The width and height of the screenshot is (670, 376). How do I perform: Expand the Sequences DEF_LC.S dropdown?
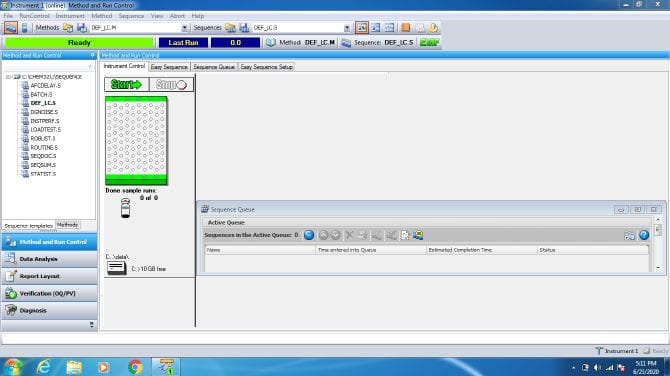tap(347, 28)
